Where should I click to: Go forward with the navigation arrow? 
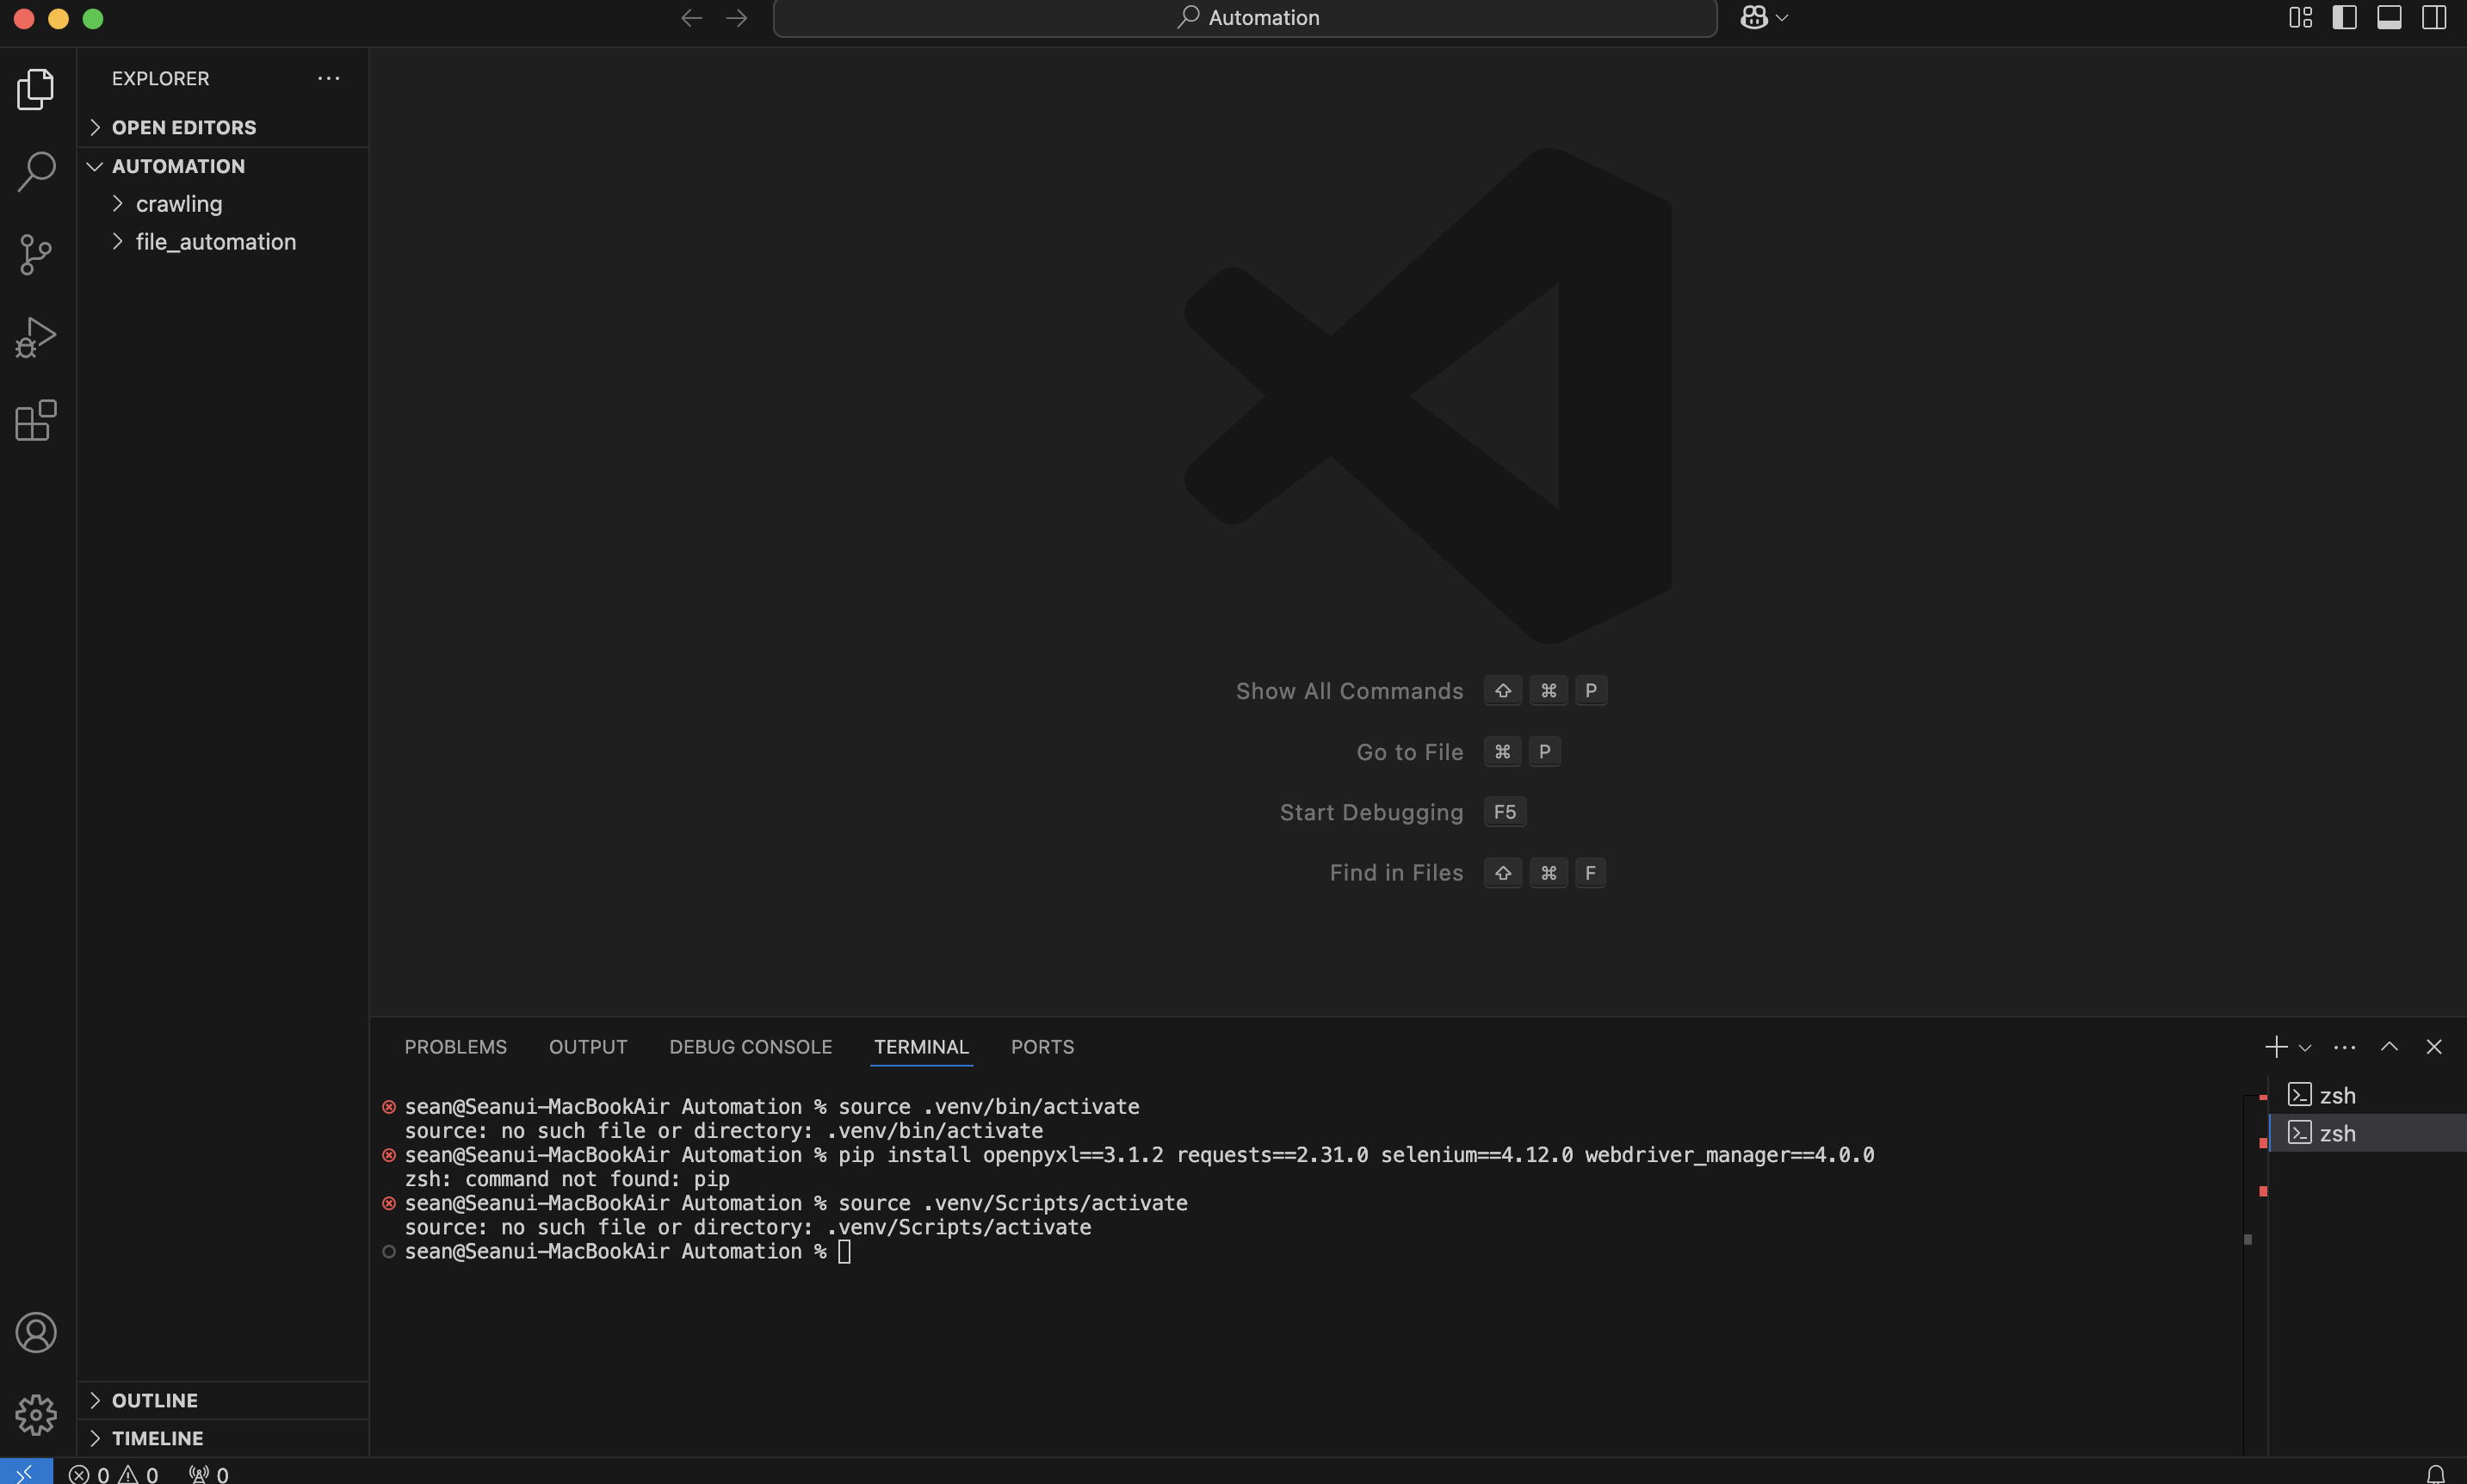(736, 18)
